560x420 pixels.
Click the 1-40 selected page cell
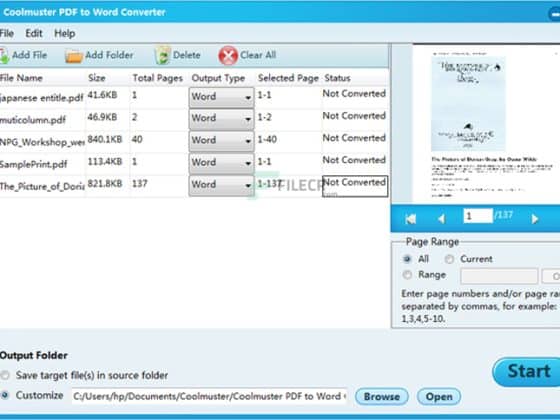(x=267, y=139)
